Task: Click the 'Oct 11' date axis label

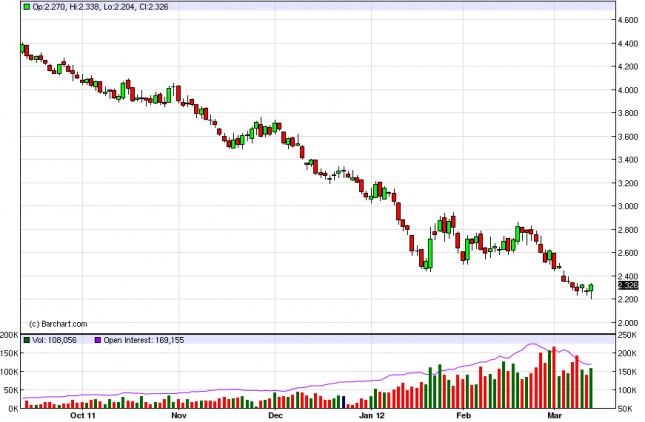Action: (83, 415)
